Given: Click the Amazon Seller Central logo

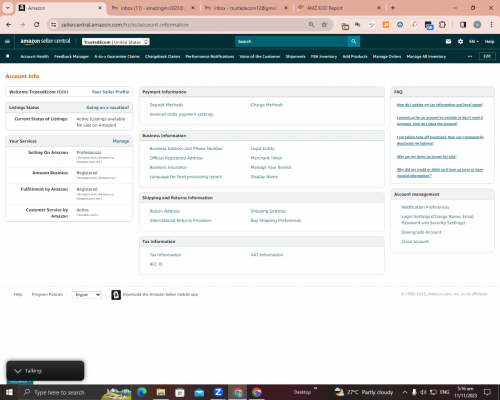Looking at the screenshot, I should 46,41.
